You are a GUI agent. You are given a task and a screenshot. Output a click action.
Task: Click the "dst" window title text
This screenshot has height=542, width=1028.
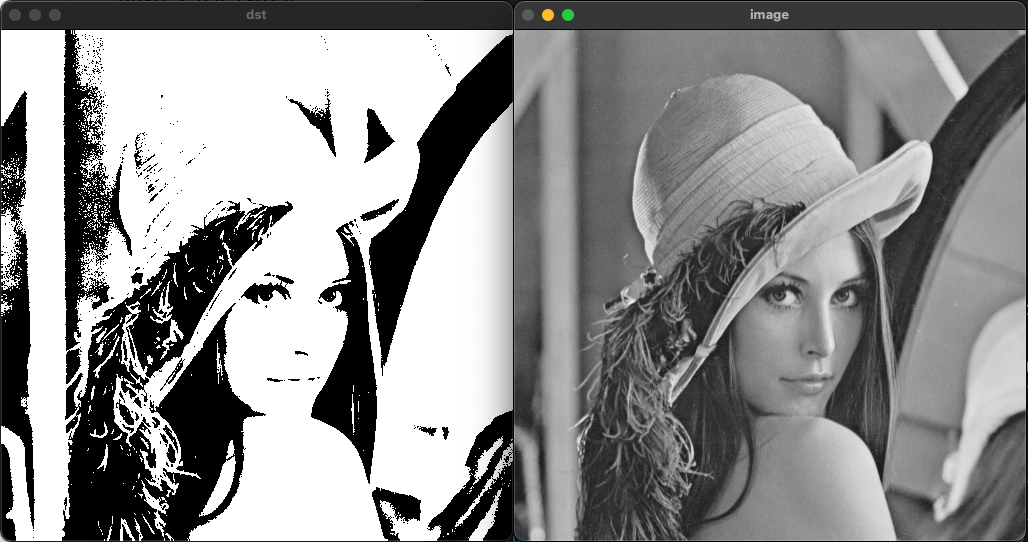tap(256, 15)
